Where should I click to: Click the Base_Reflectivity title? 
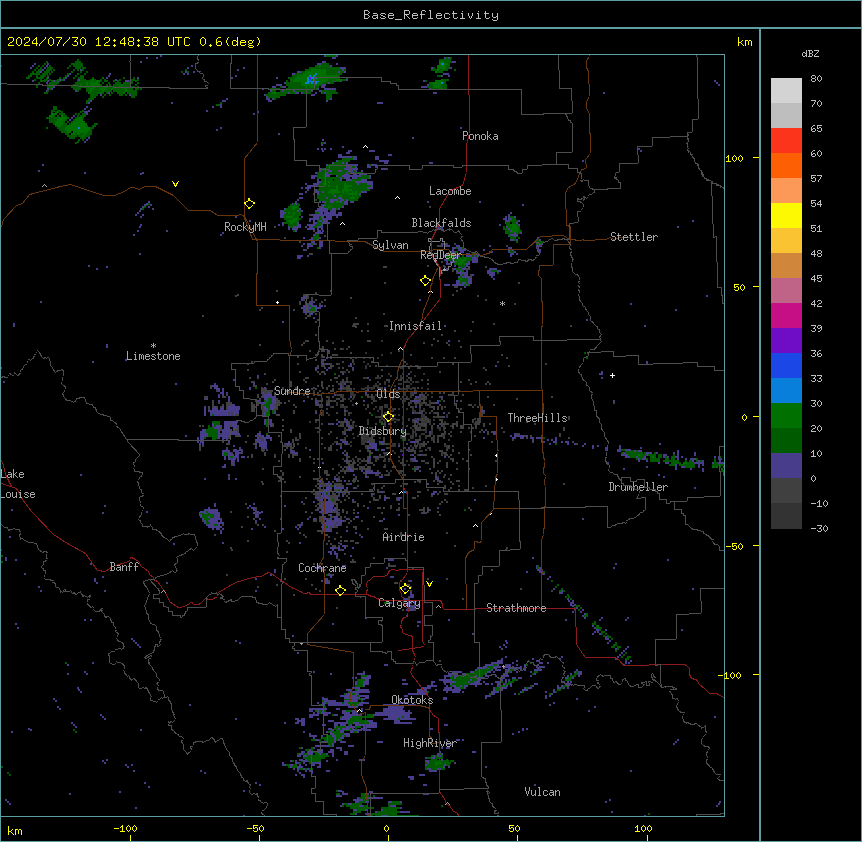[431, 15]
